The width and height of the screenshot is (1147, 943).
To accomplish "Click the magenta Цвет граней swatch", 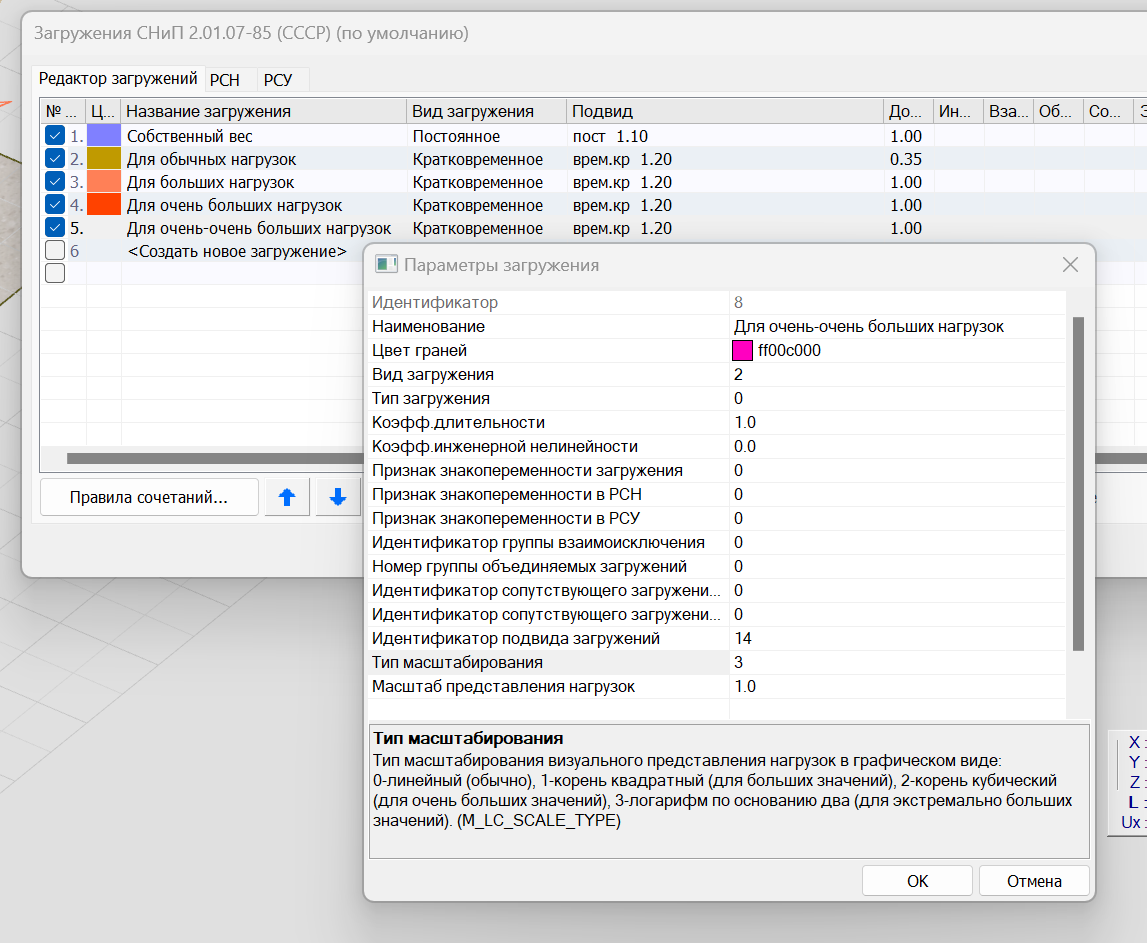I will pyautogui.click(x=742, y=351).
